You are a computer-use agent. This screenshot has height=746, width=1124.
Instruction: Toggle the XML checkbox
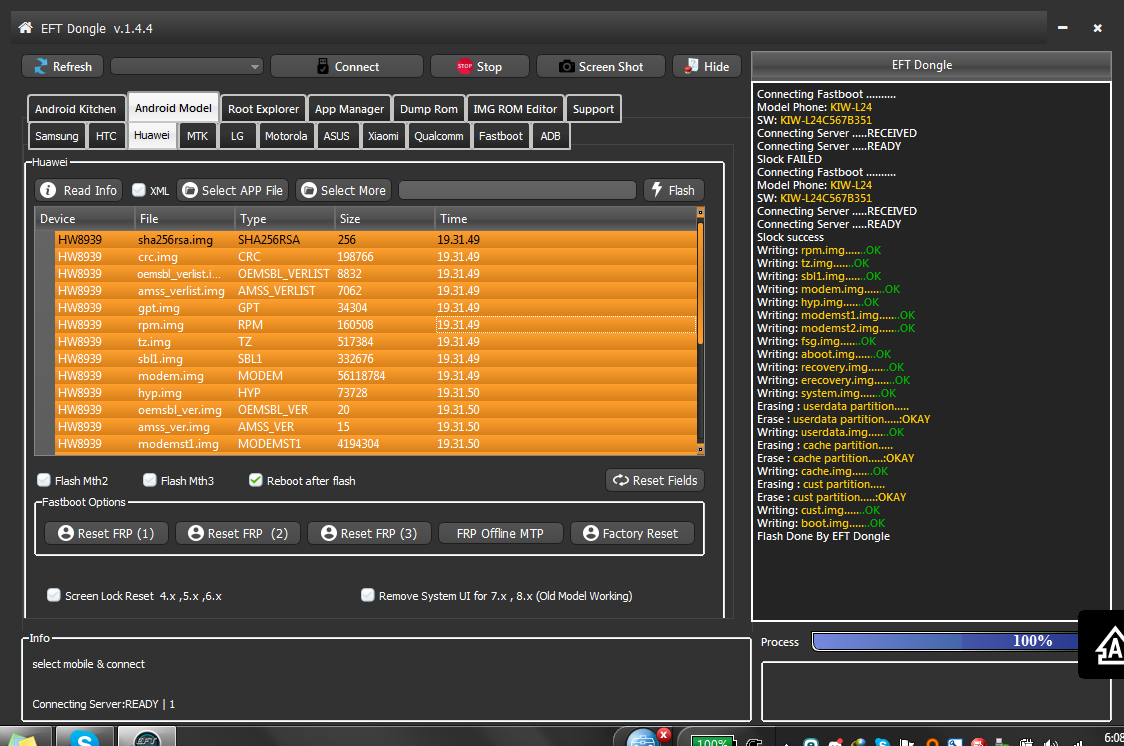(139, 190)
